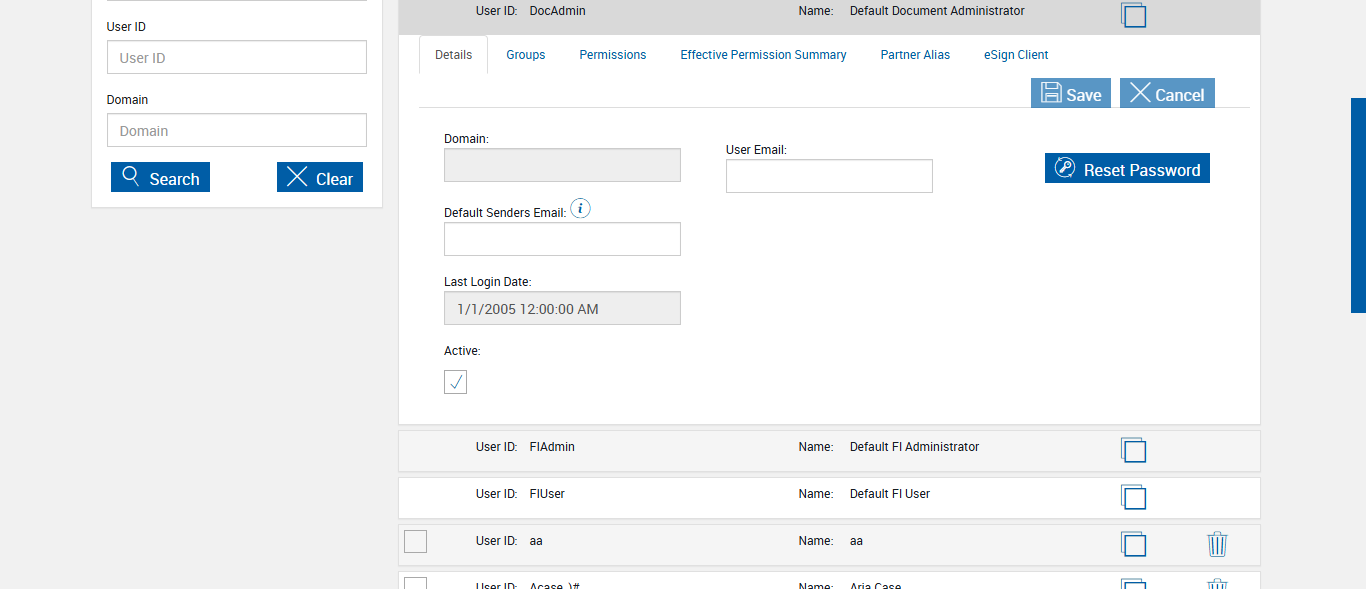
Task: Delete user aa with trash icon
Action: pyautogui.click(x=1217, y=544)
